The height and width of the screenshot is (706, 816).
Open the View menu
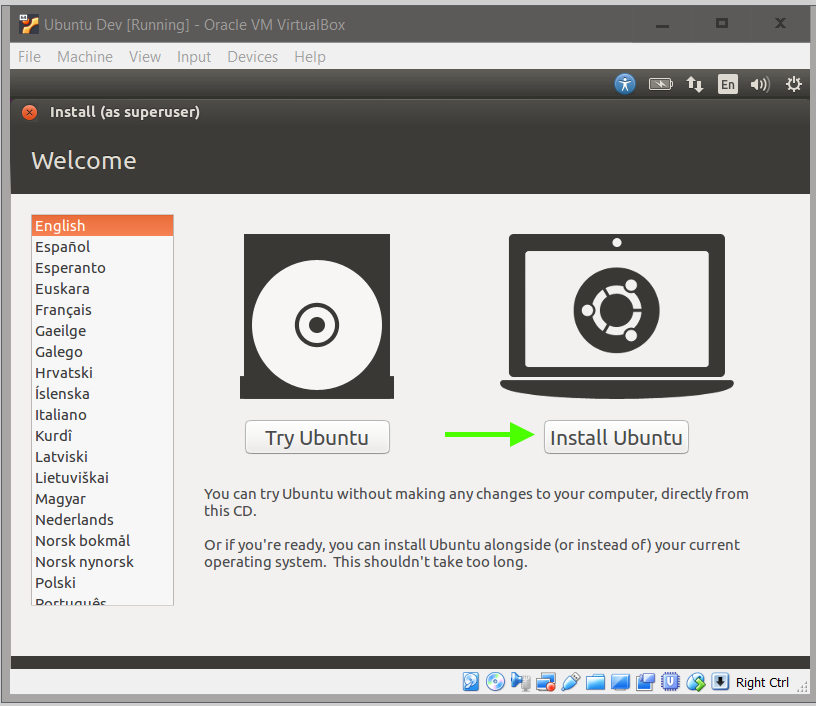(145, 57)
